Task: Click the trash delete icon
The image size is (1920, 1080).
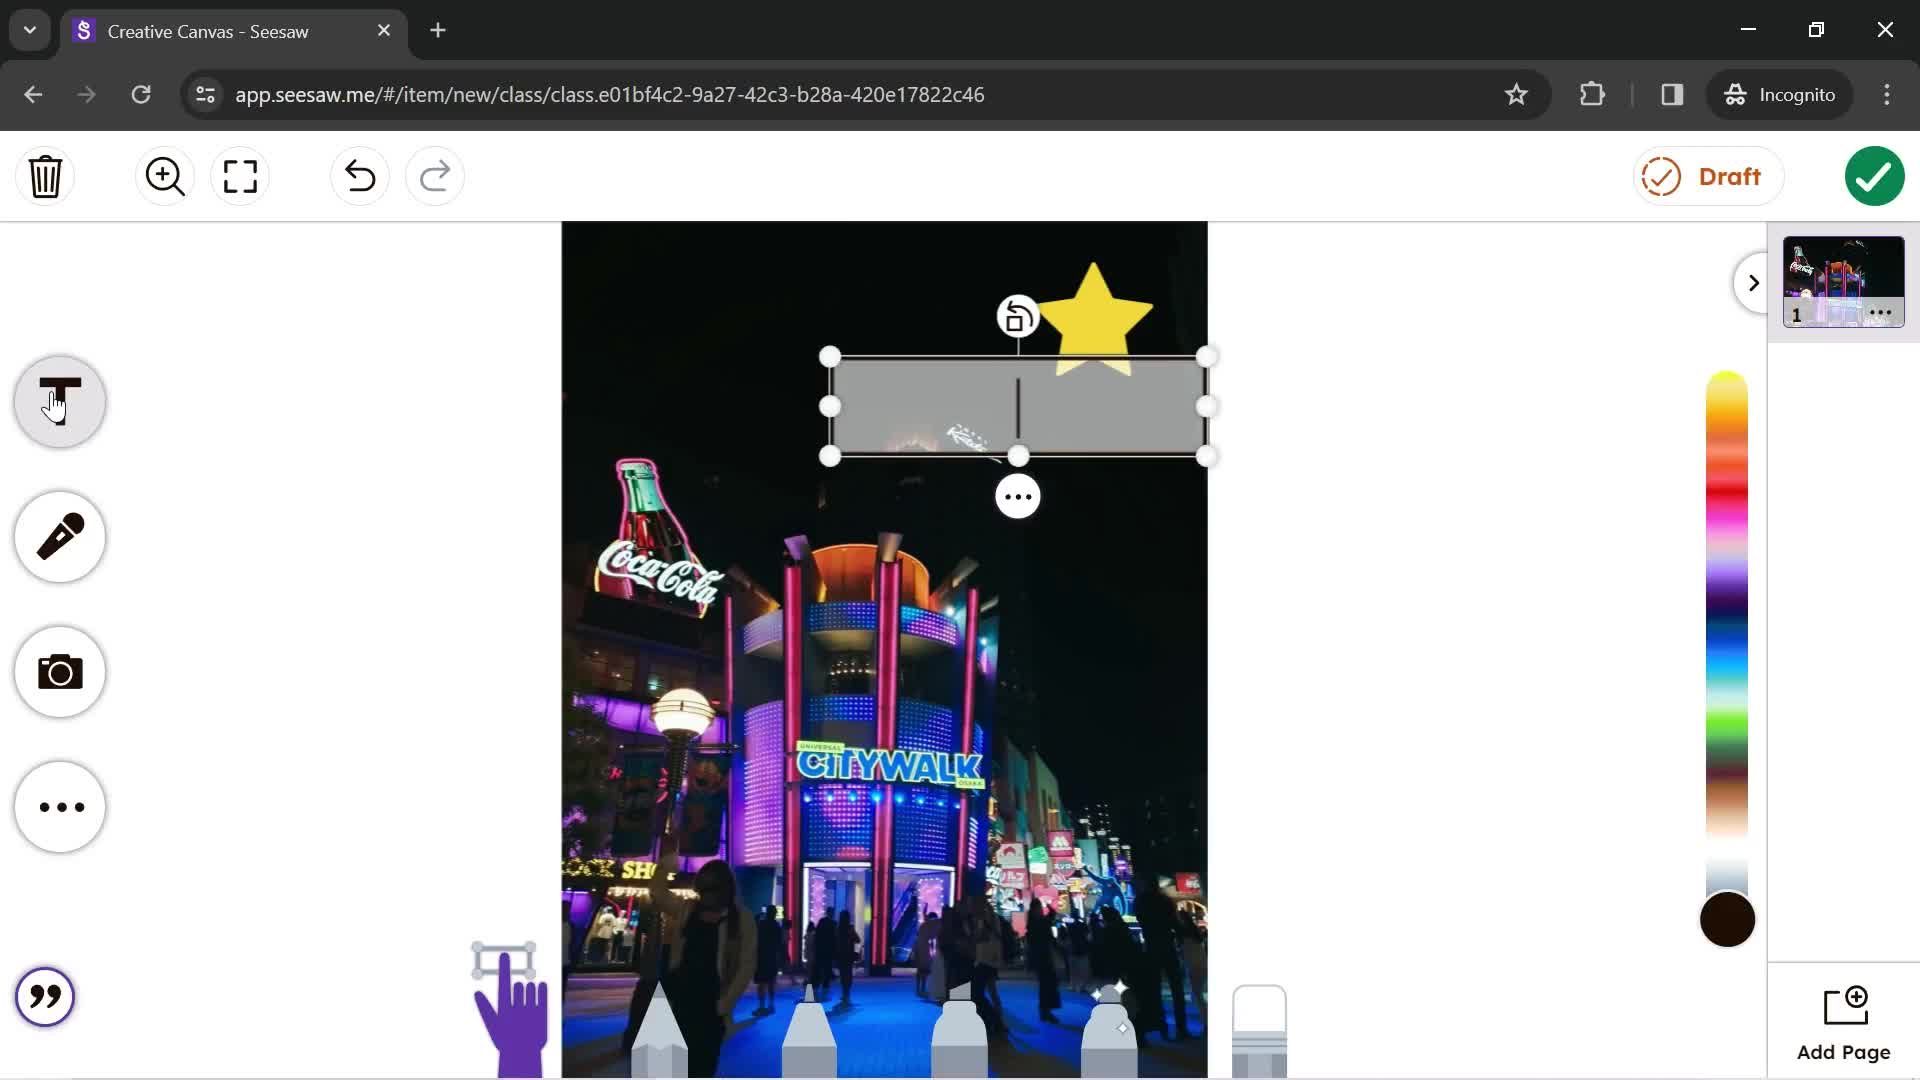Action: [x=45, y=177]
